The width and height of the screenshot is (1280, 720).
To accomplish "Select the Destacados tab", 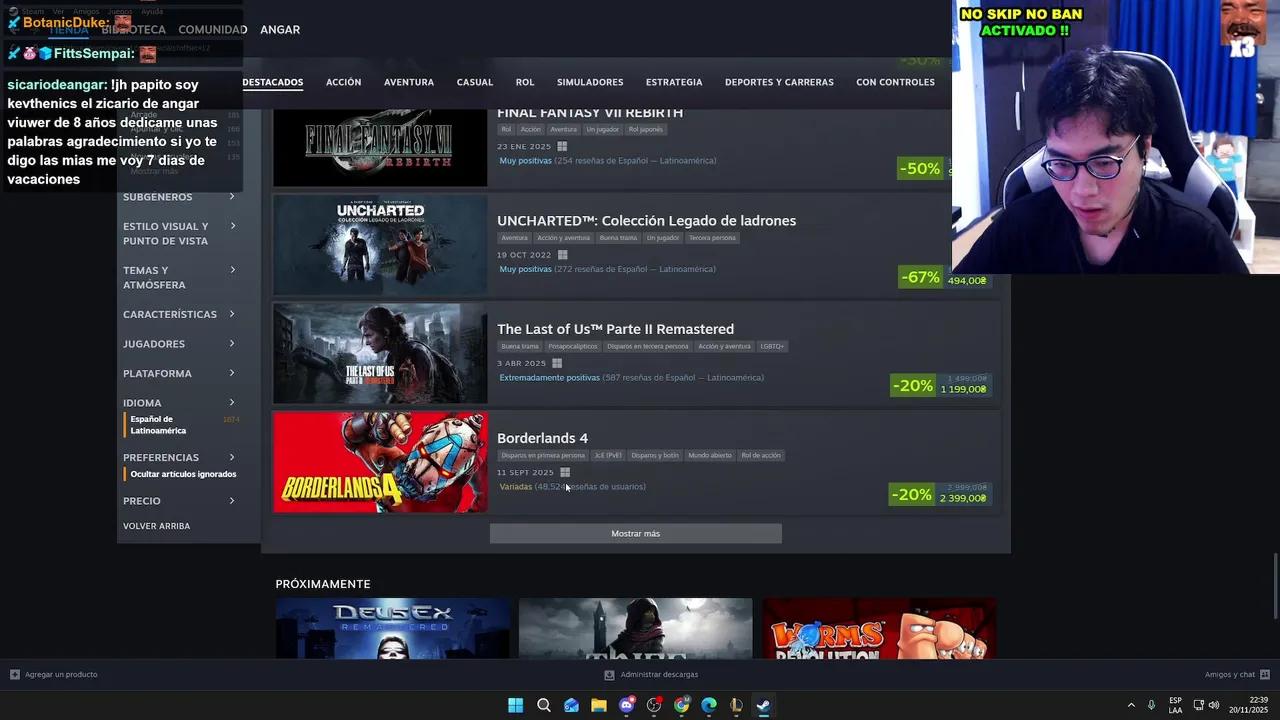I will pos(273,82).
